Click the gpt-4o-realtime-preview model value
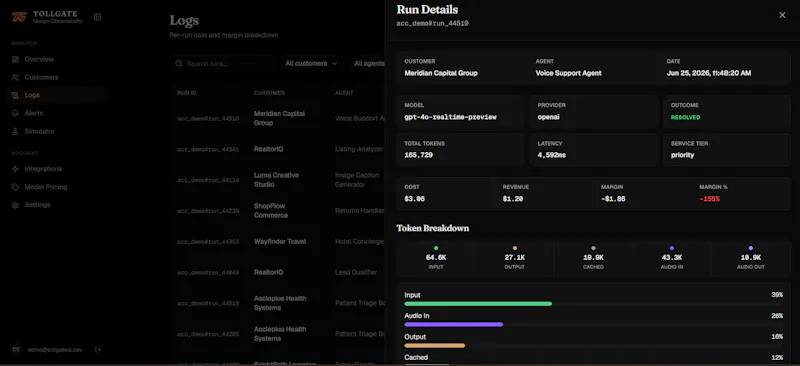Screen dimensions: 800x366 click(x=451, y=117)
